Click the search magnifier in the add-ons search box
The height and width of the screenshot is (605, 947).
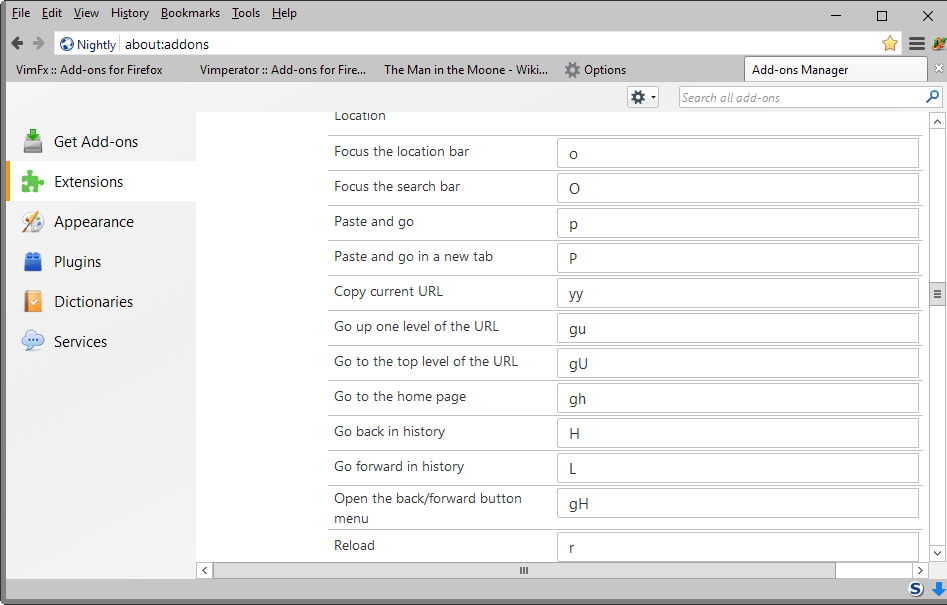pos(933,97)
